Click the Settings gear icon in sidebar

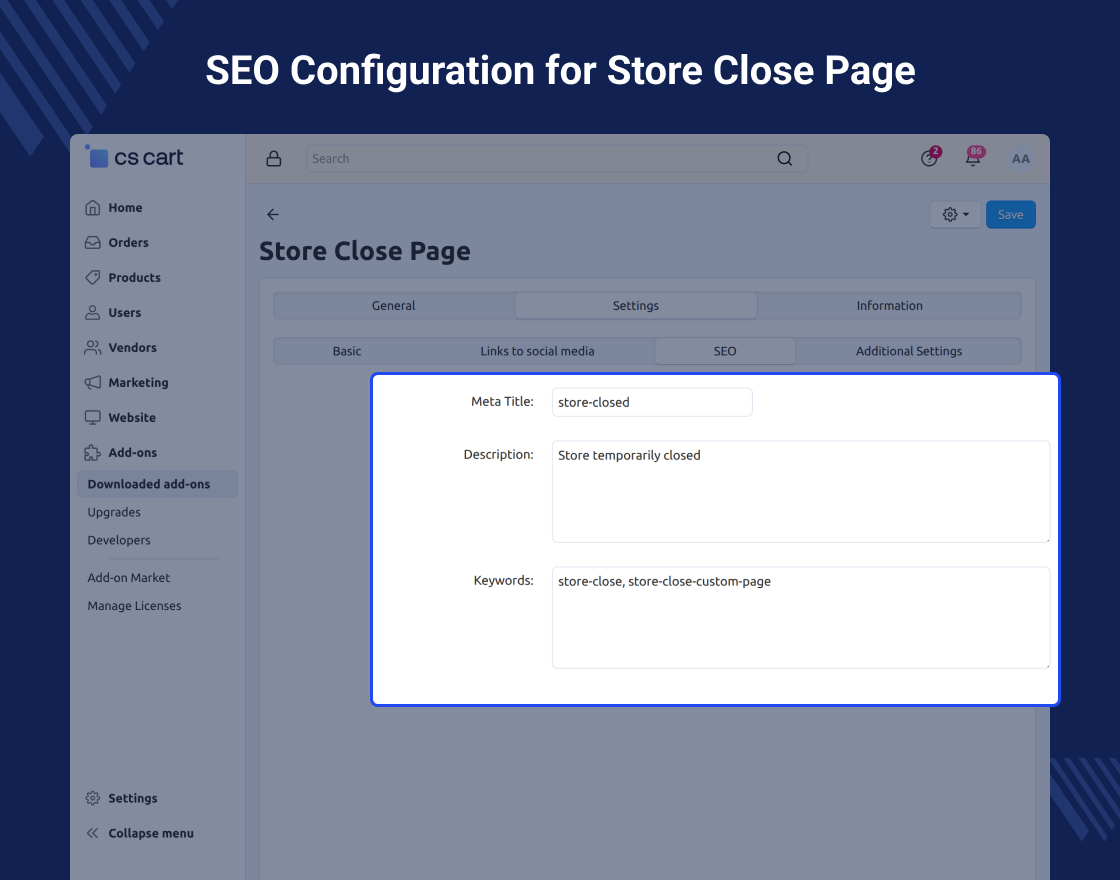coord(93,799)
